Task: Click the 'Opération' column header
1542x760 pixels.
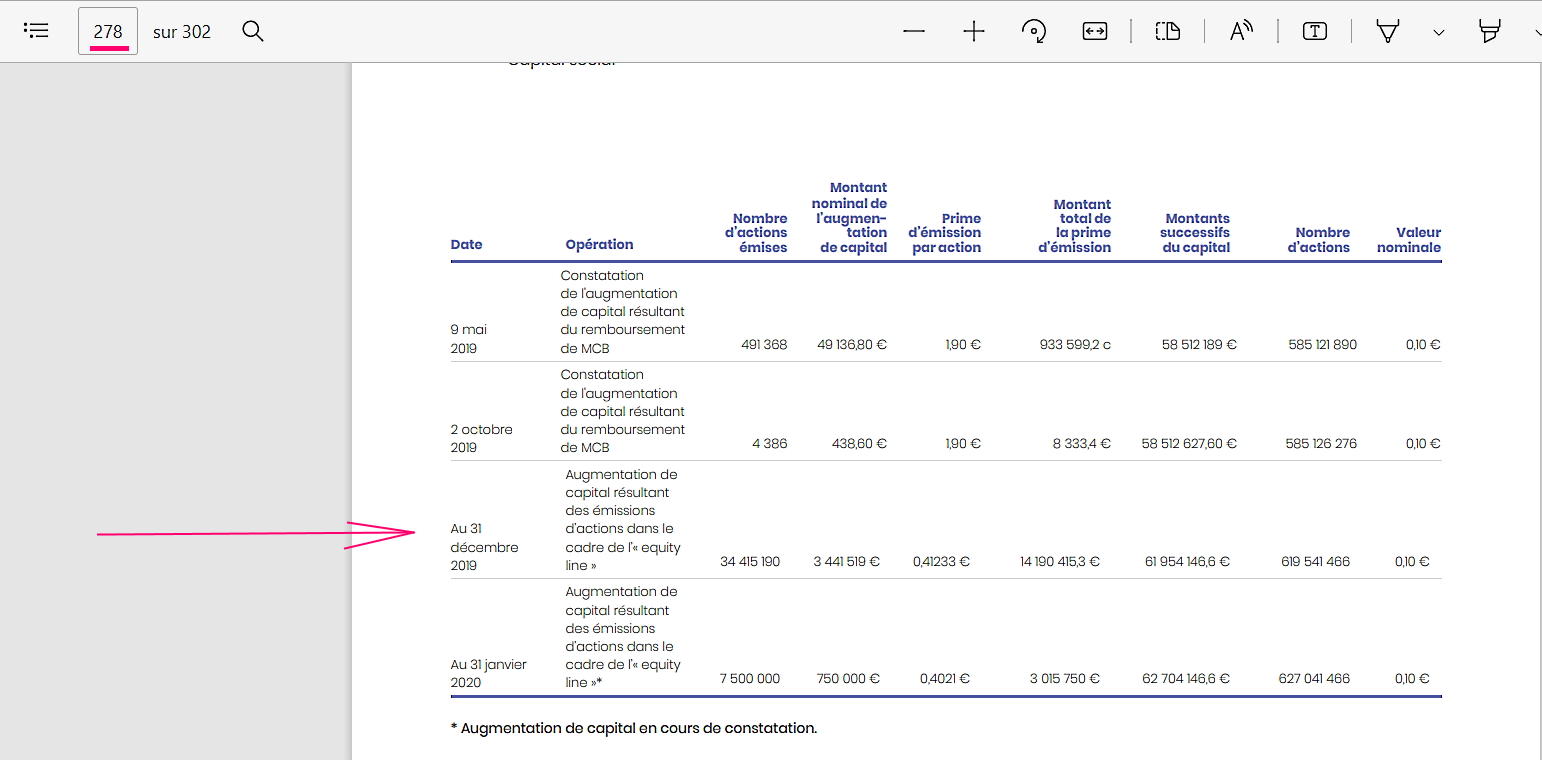Action: point(599,245)
